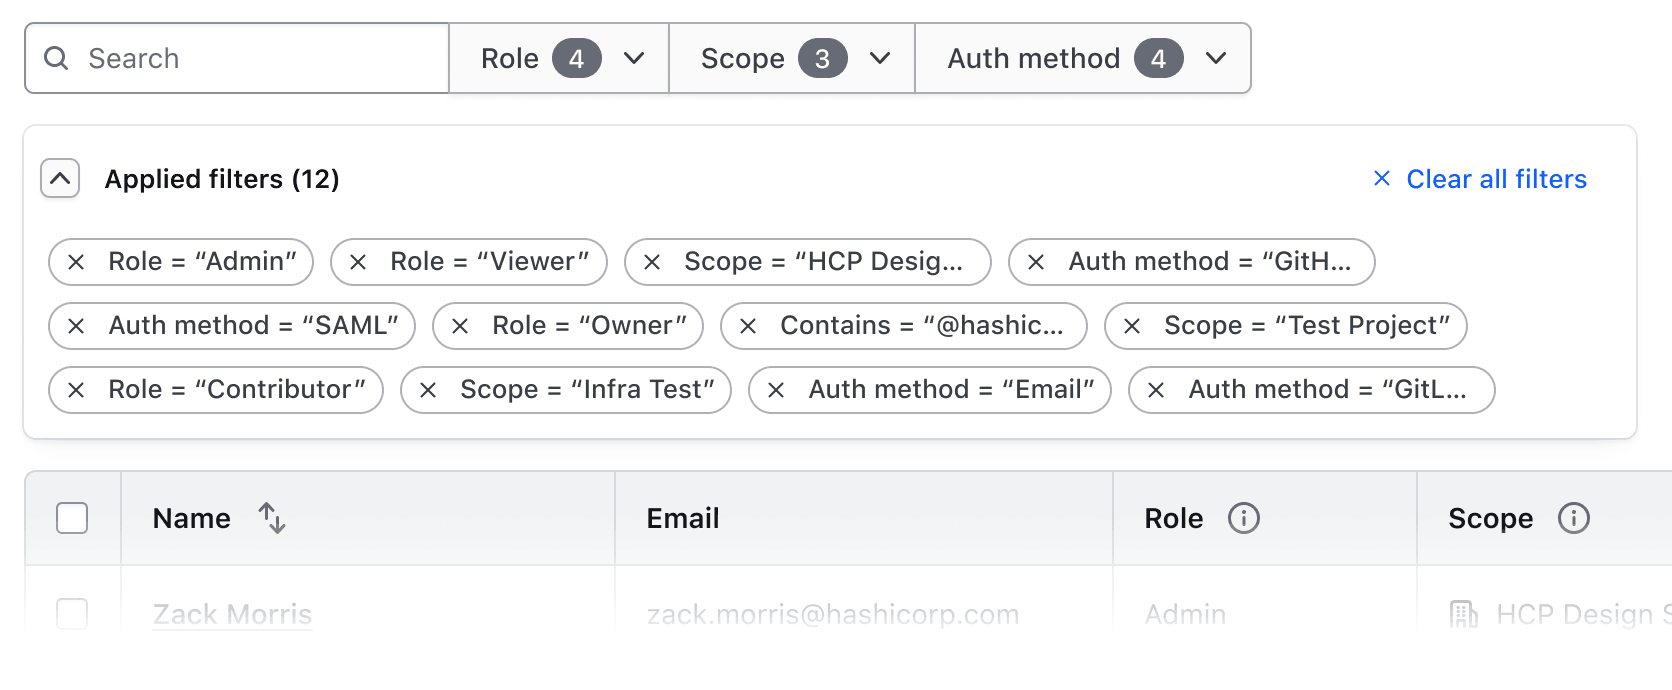This screenshot has width=1672, height=690.
Task: Dismiss the Role = "Owner" filter tag
Action: tap(460, 326)
